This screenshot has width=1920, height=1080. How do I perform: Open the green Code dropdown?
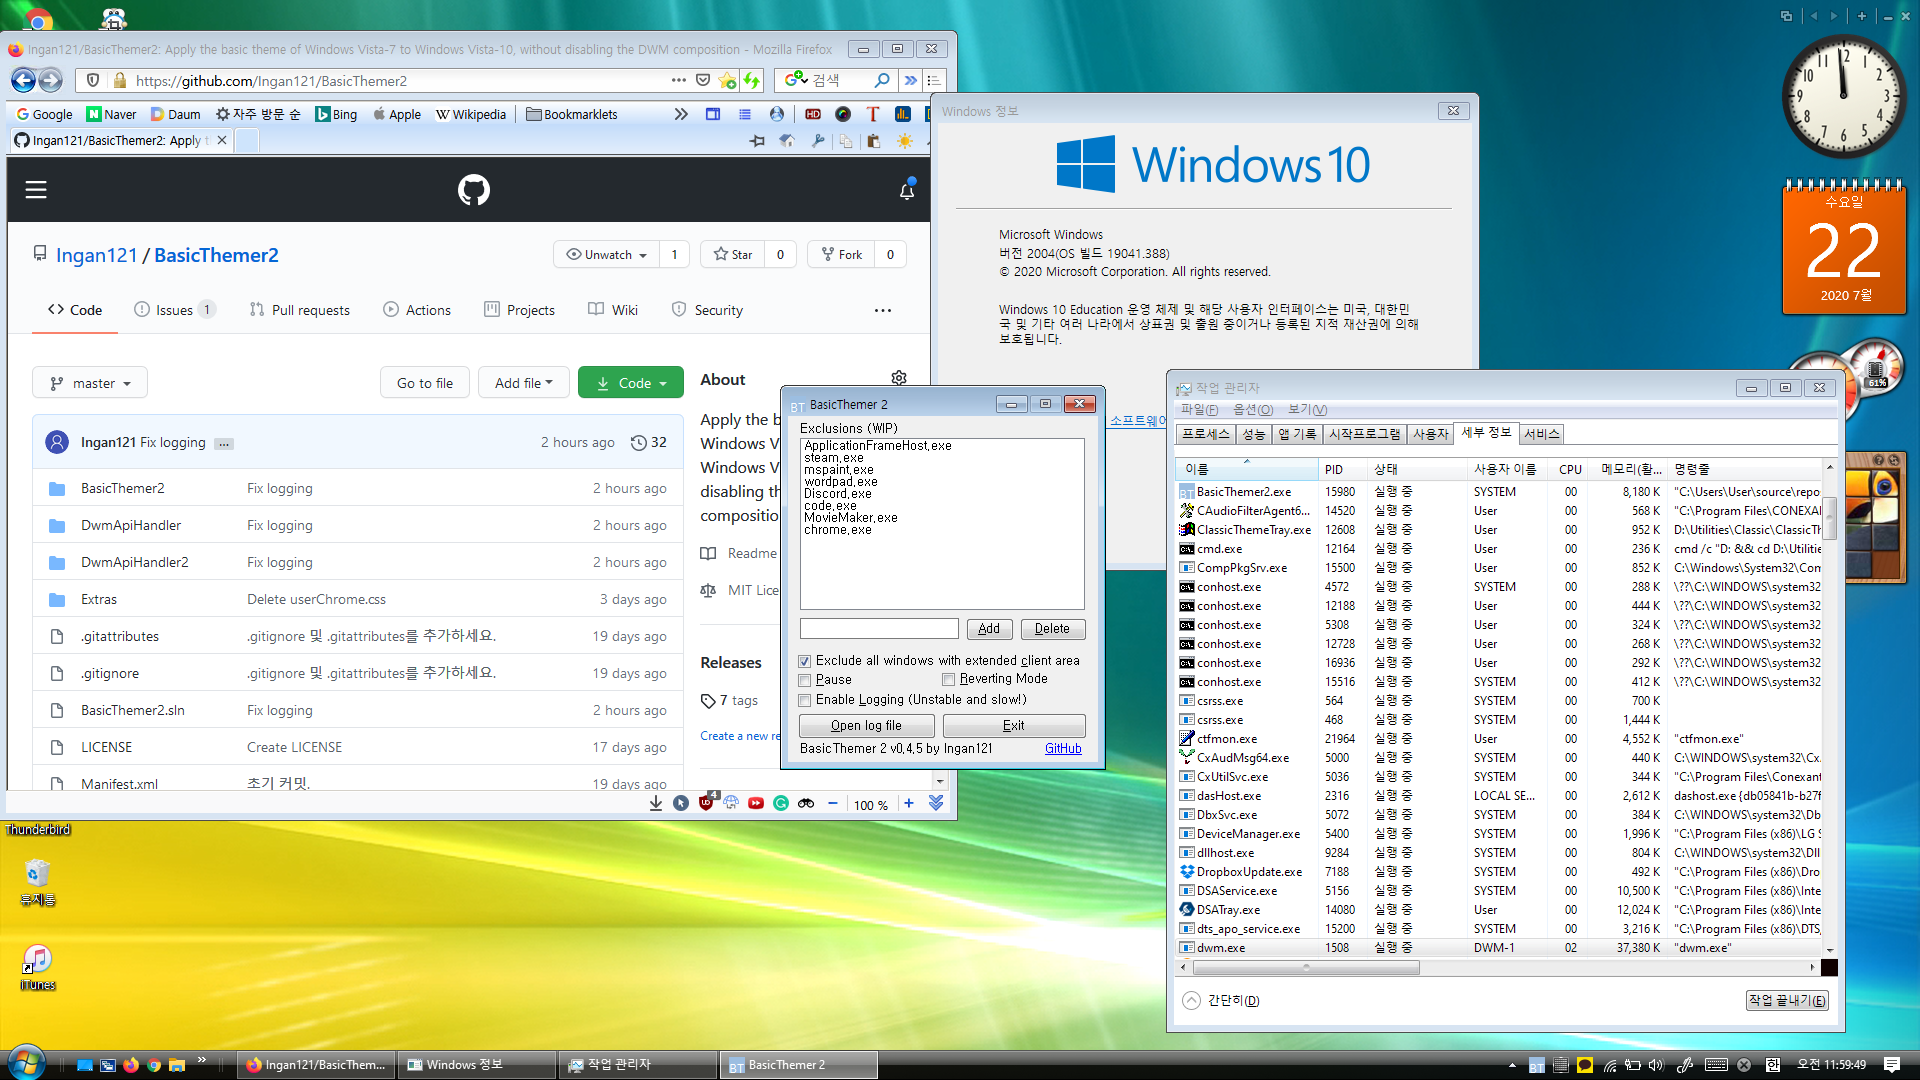pyautogui.click(x=630, y=383)
